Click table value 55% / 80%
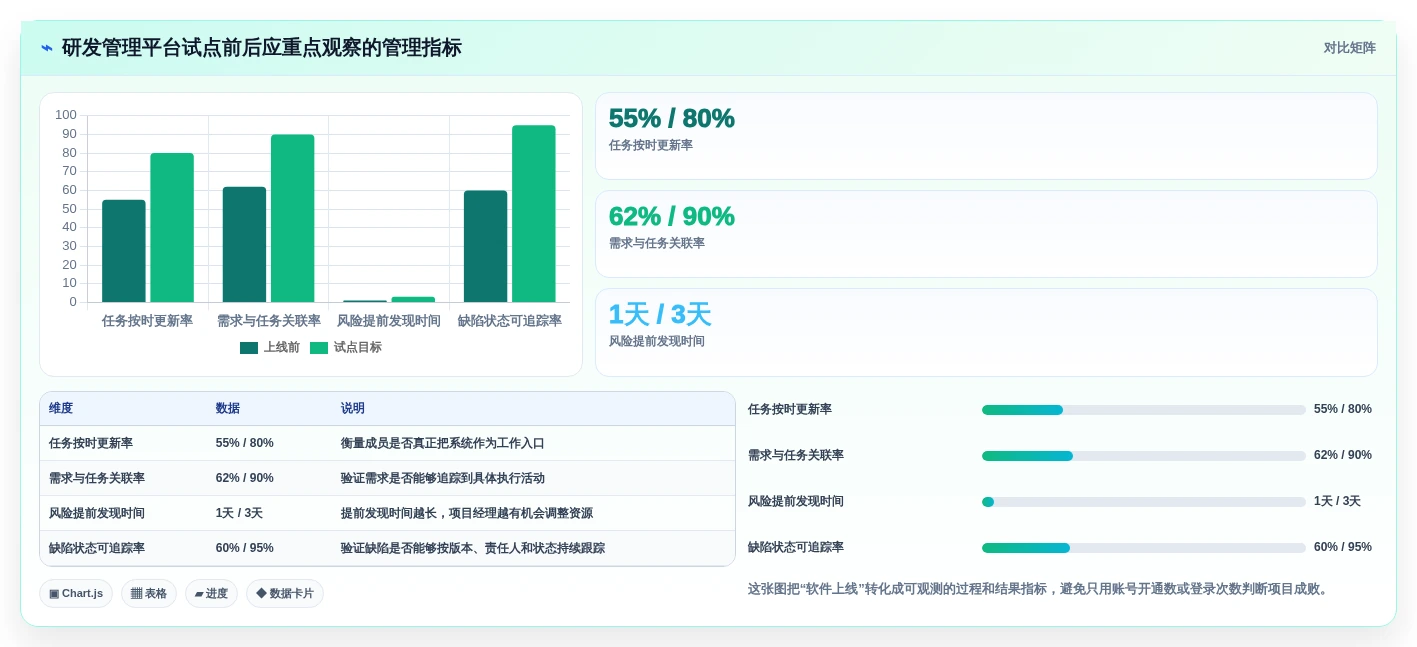1417x647 pixels. (x=245, y=443)
